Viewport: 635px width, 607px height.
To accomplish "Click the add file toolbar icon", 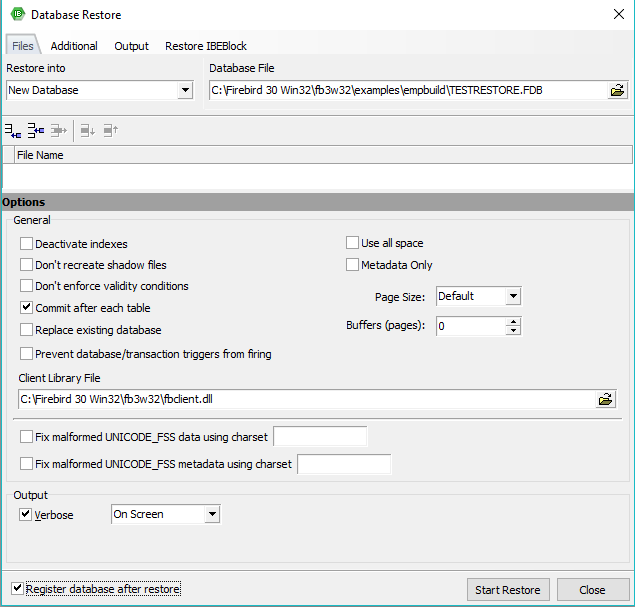I will (x=13, y=131).
